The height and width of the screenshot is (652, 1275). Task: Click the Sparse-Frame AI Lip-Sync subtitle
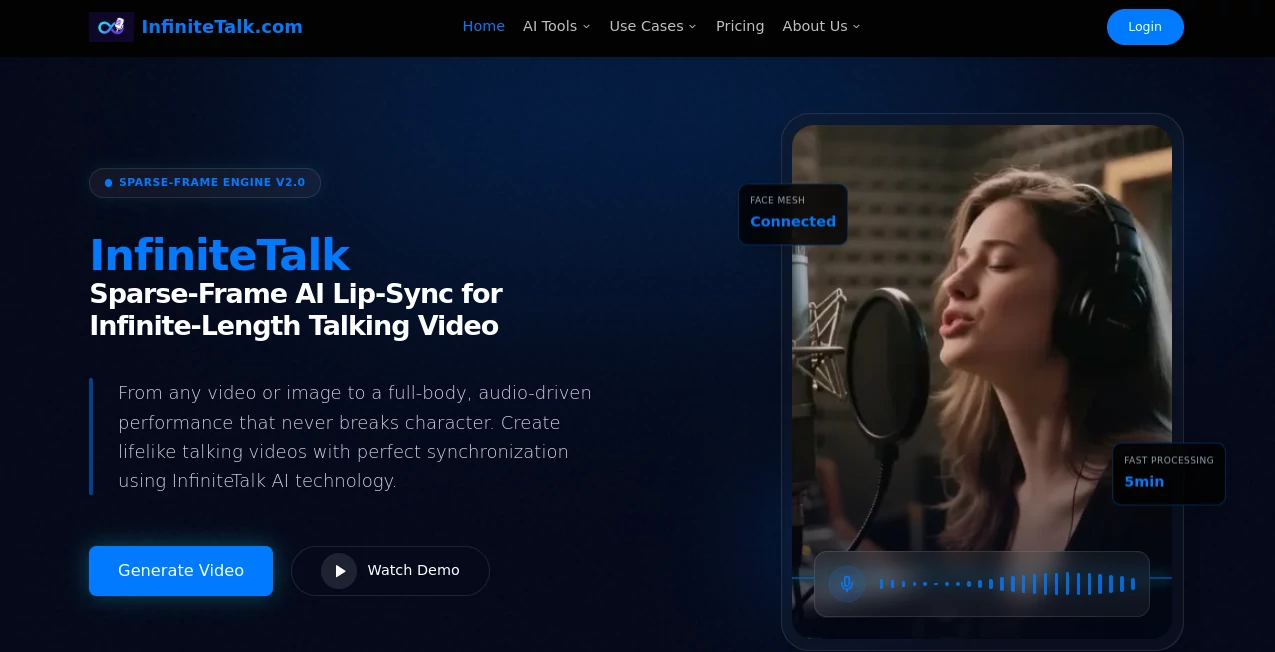296,309
